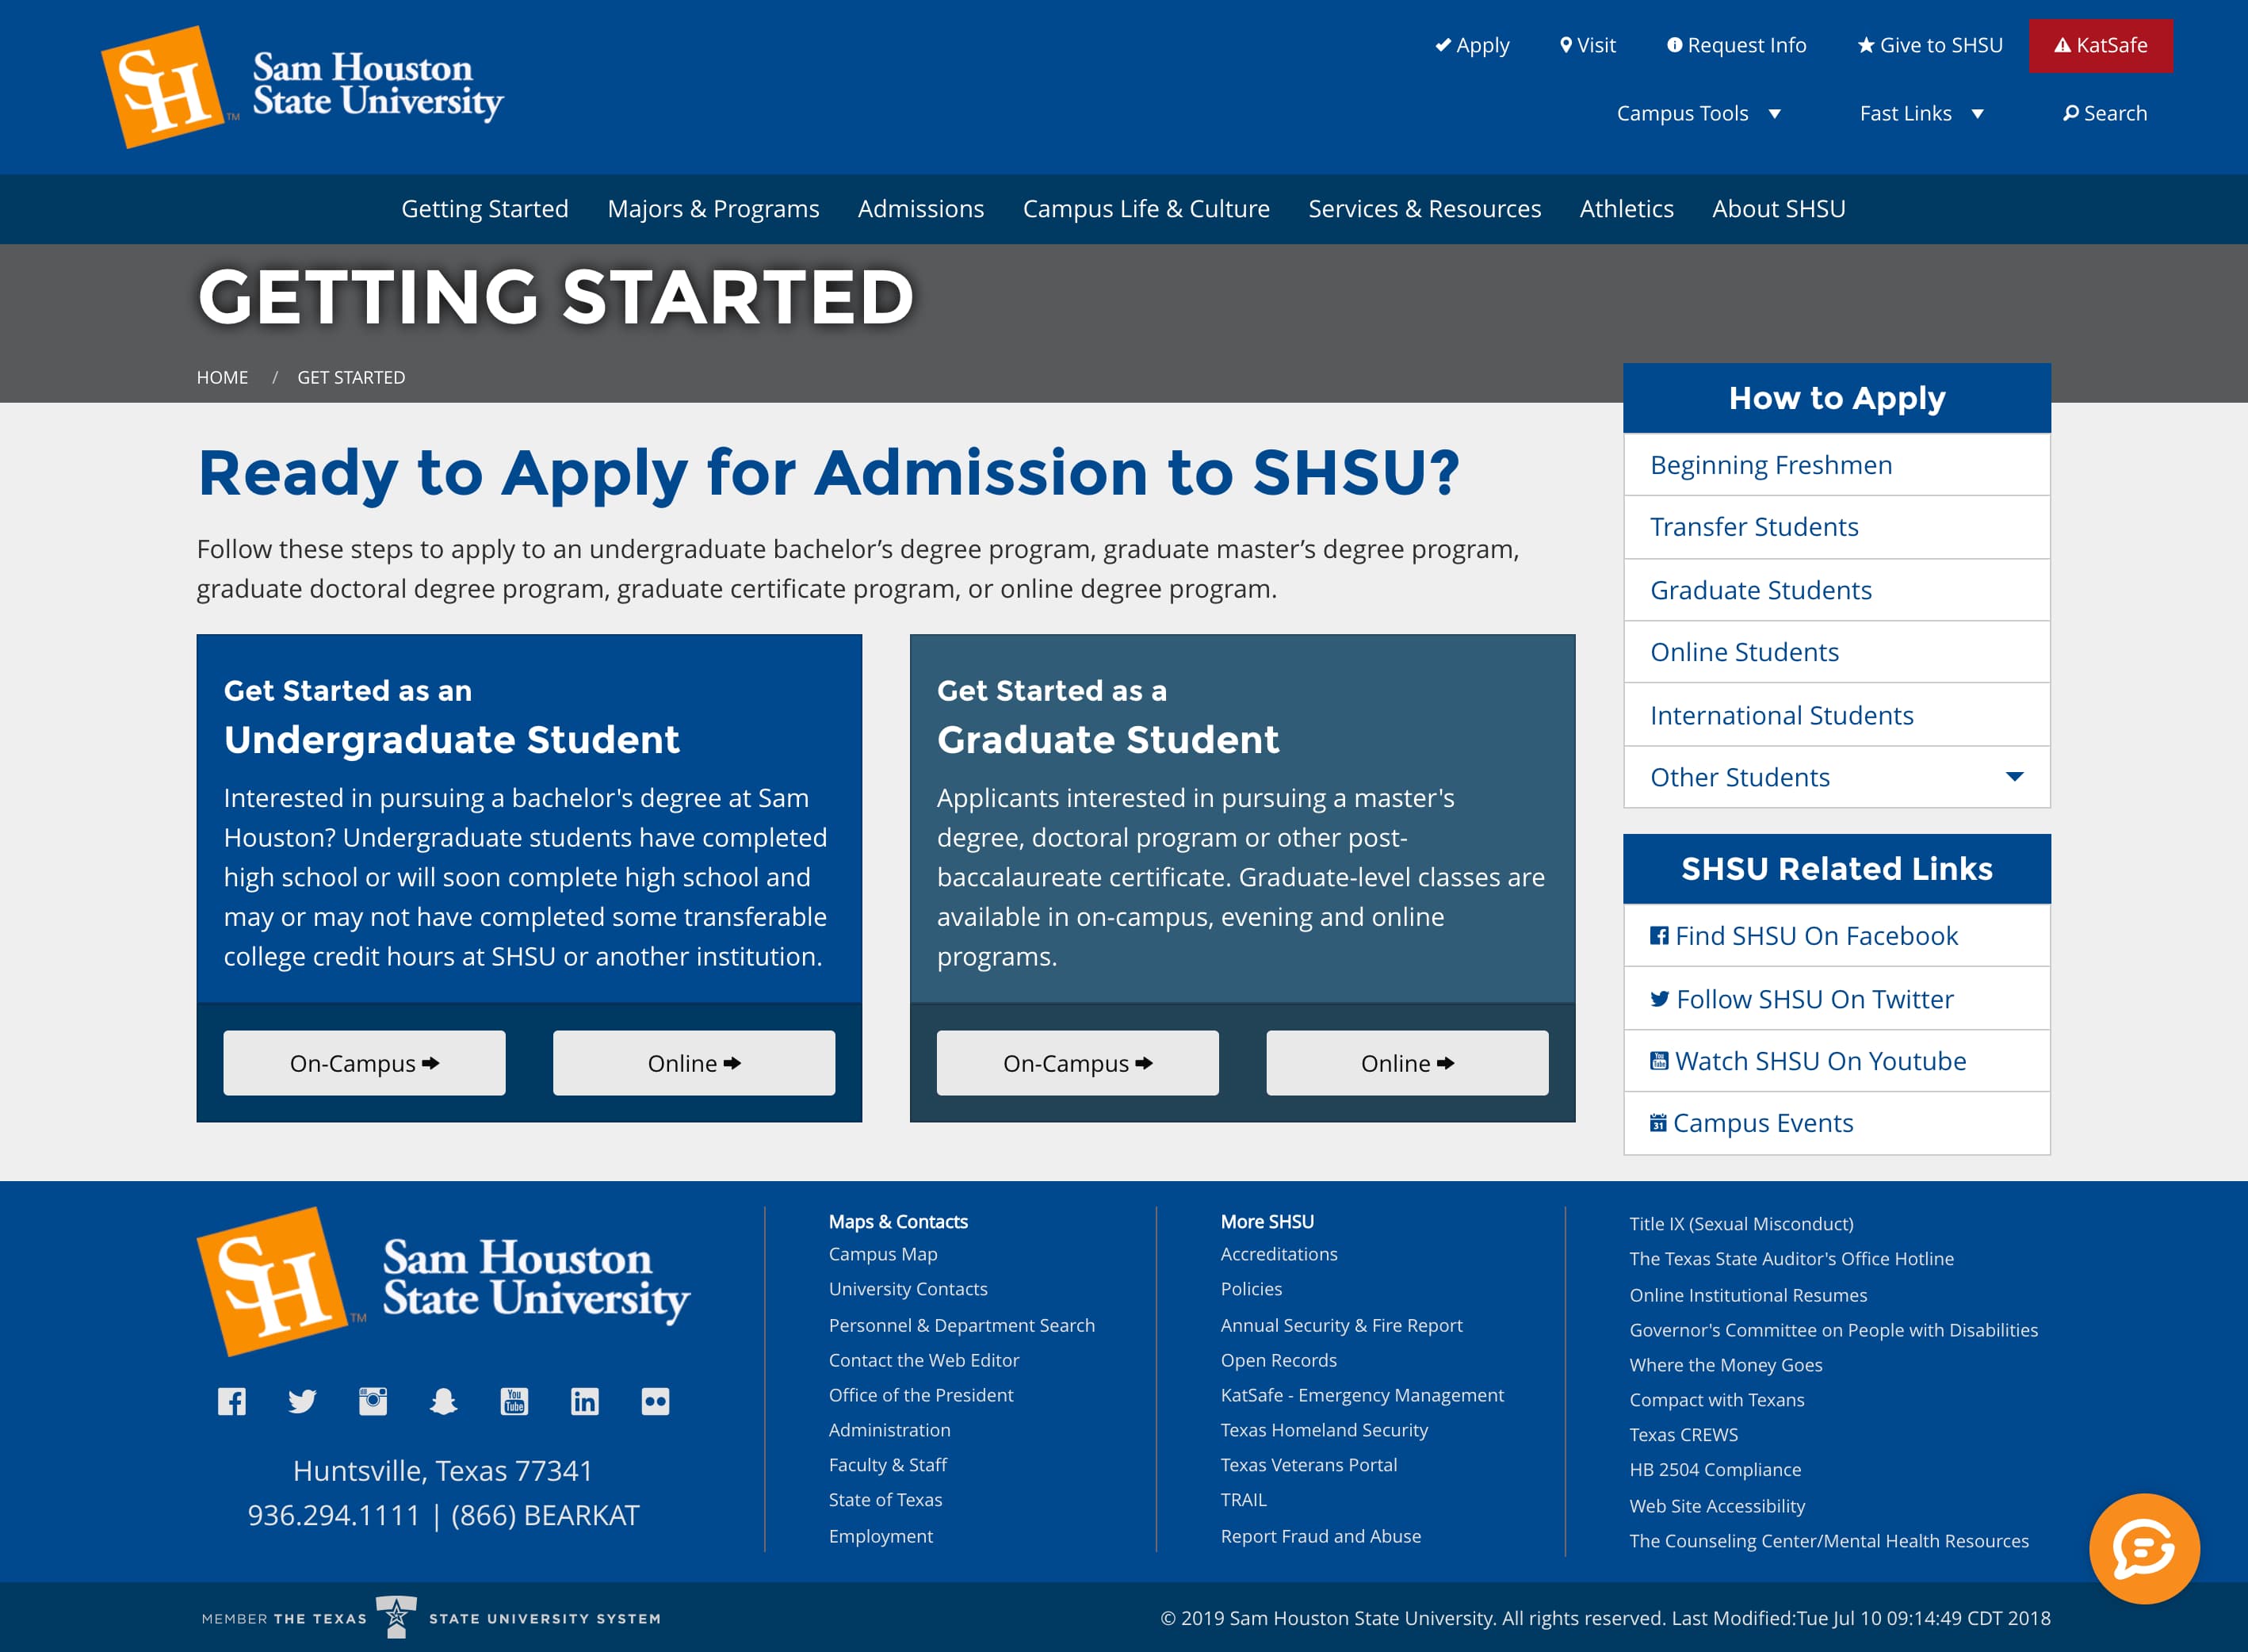The width and height of the screenshot is (2248, 1652).
Task: Open Campus Life & Culture menu
Action: point(1146,208)
